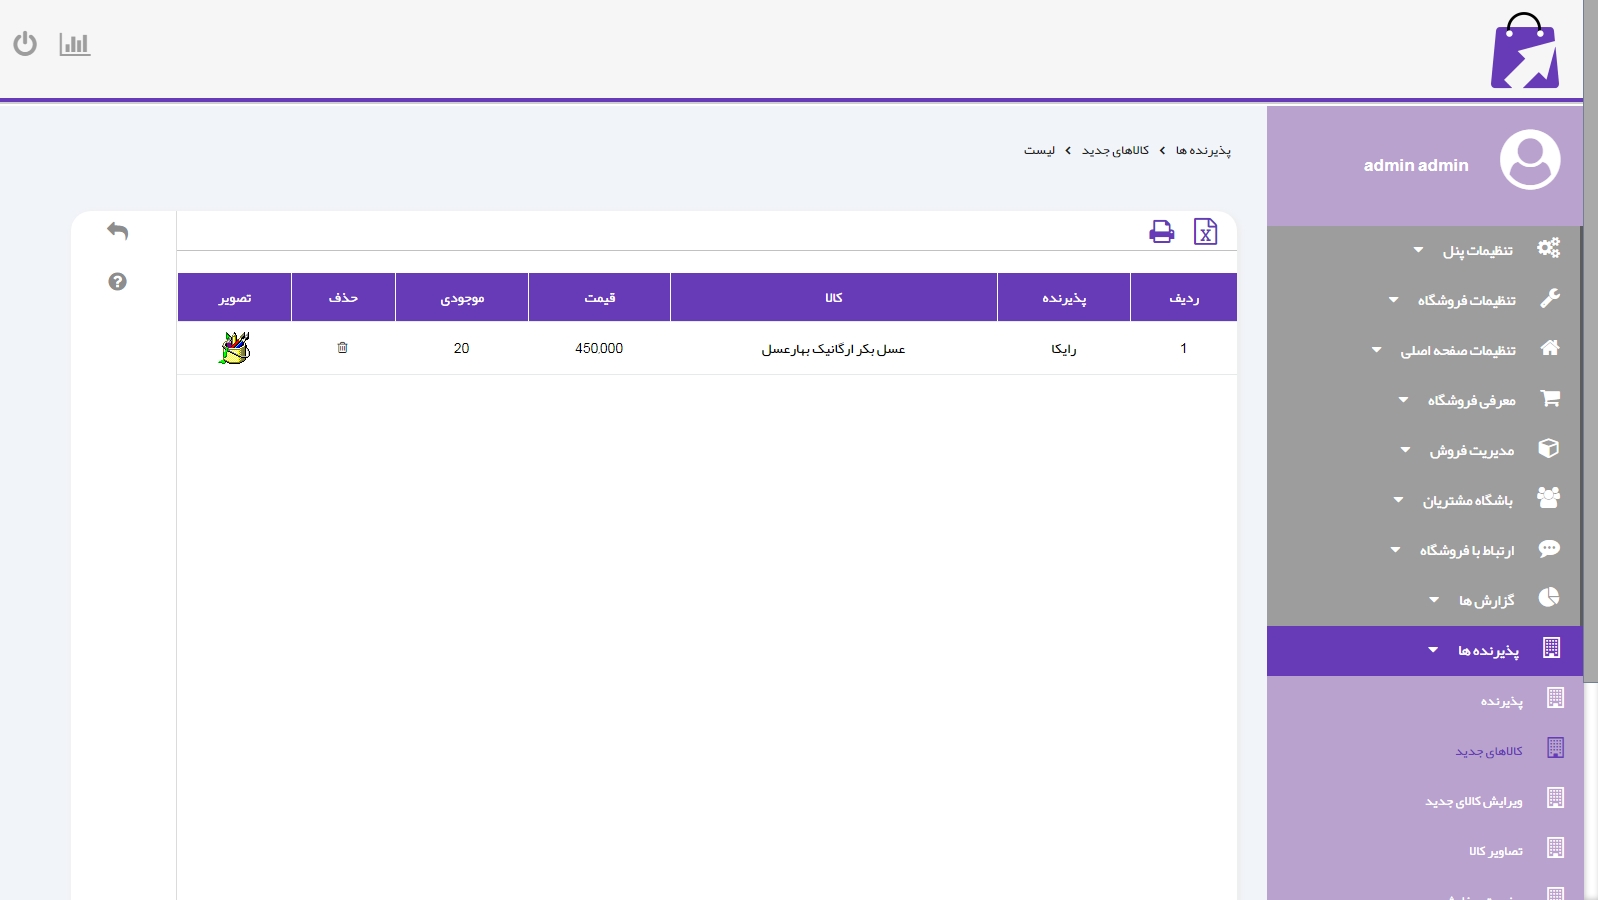This screenshot has width=1598, height=900.
Task: Expand the مدیریت فروش menu
Action: [1471, 451]
